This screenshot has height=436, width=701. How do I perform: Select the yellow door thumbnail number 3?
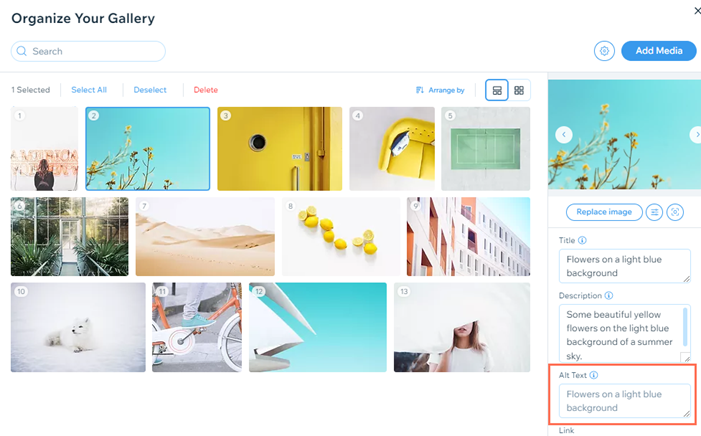[279, 149]
